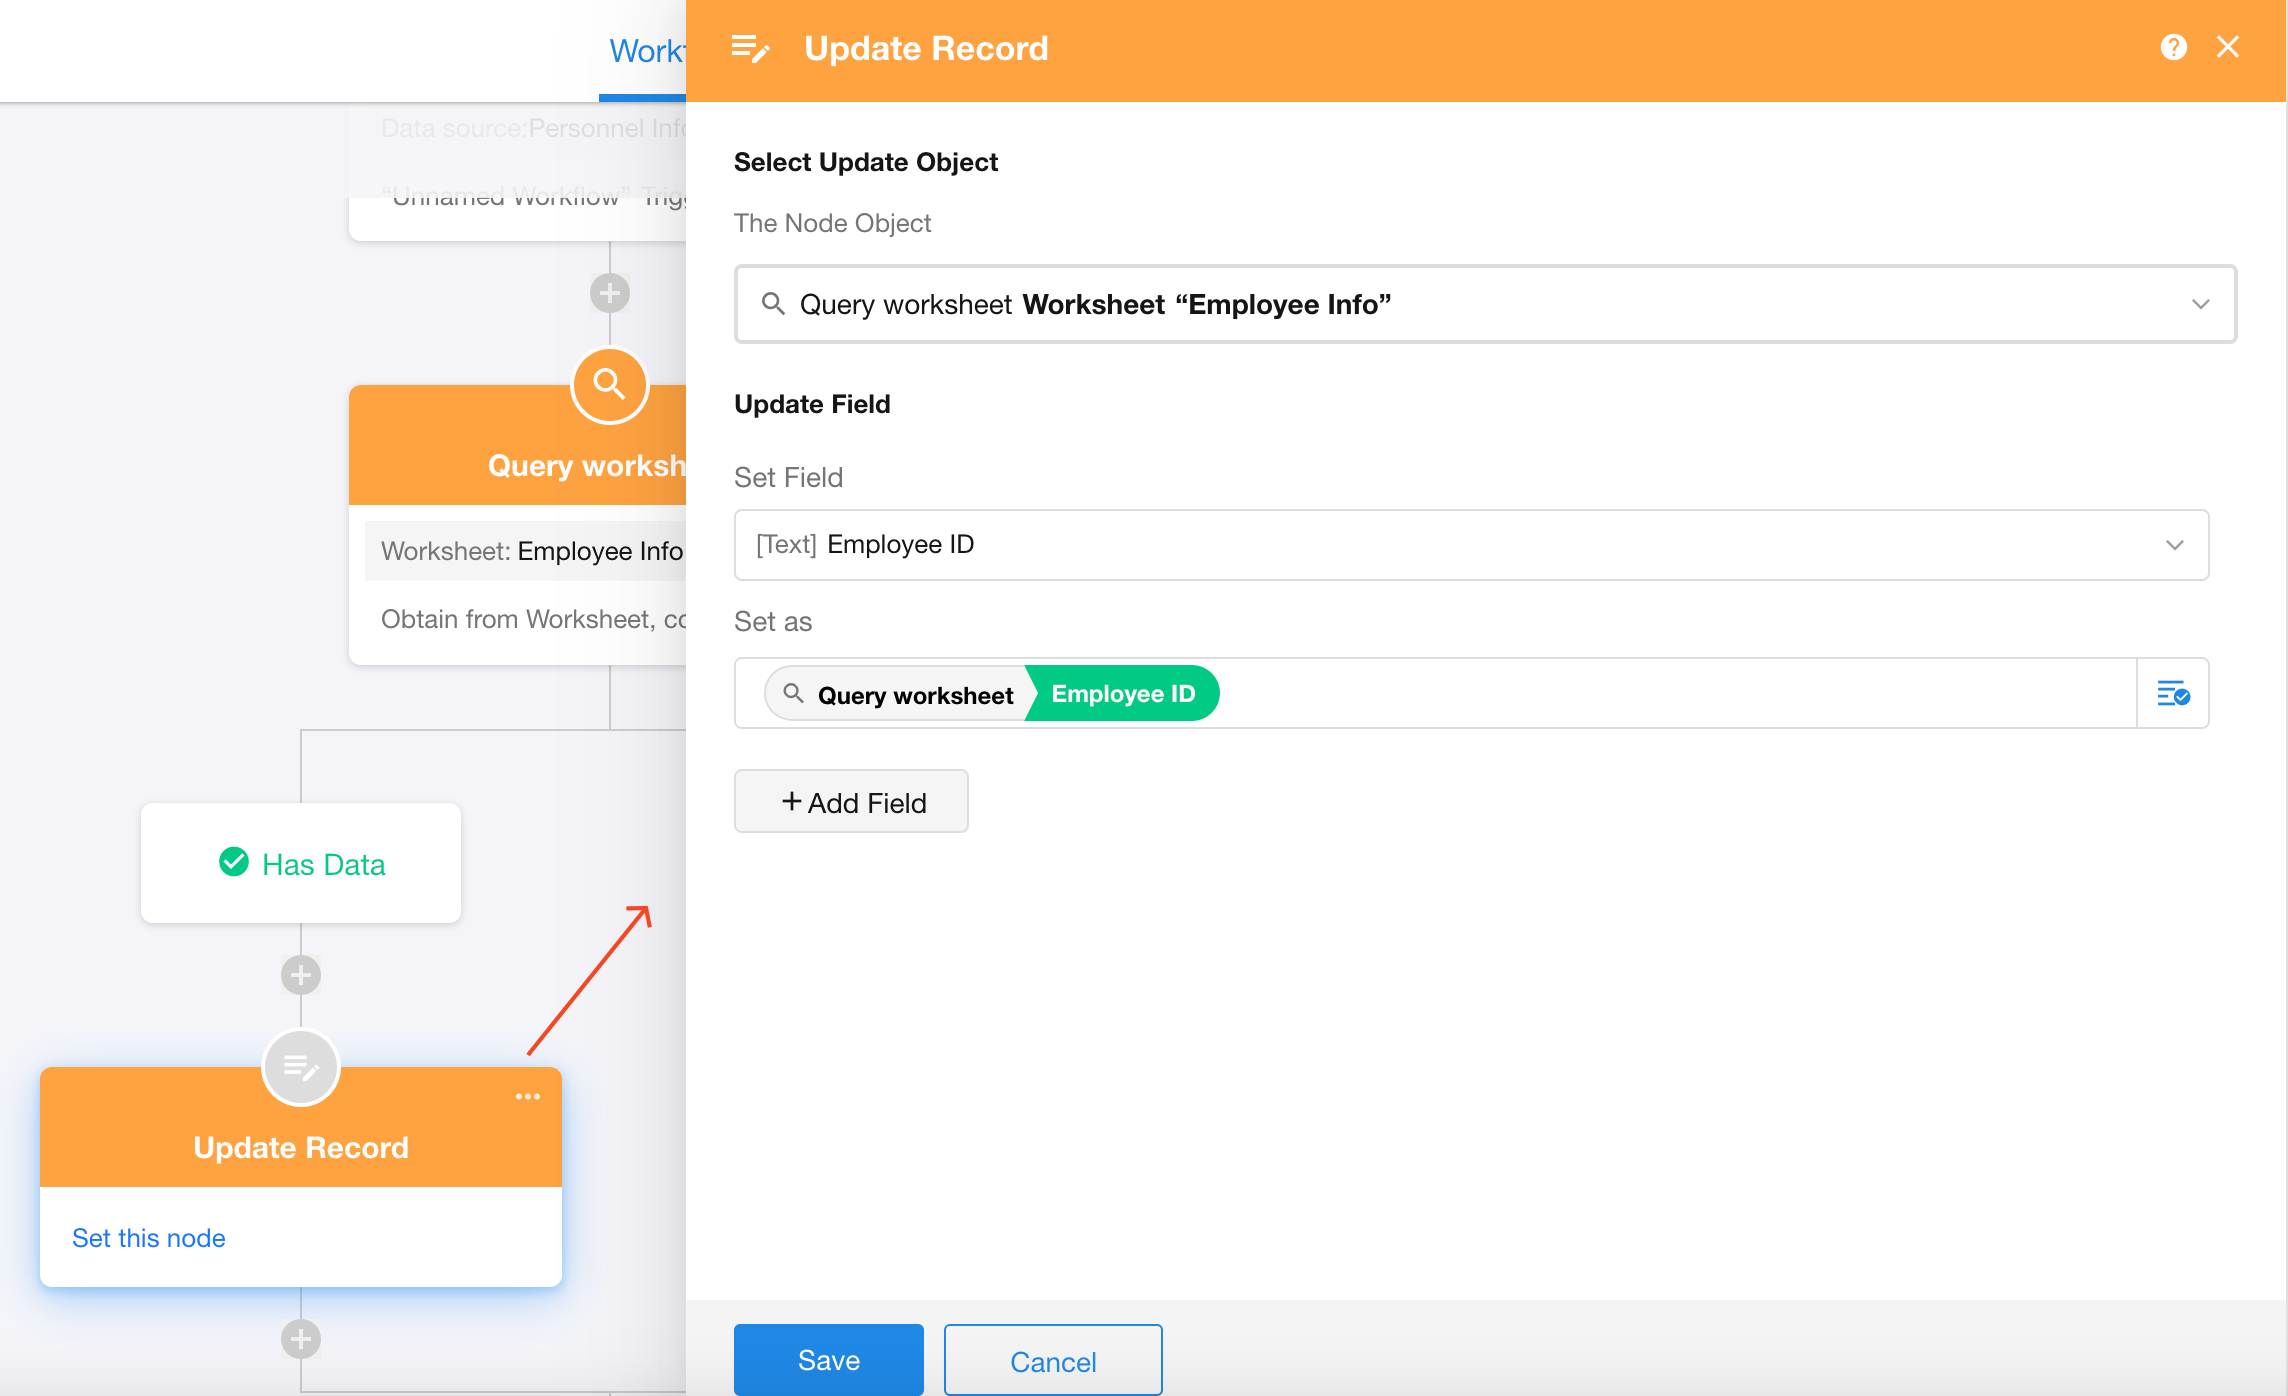Select the Has Data branch
Screen dimensions: 2288x1396
(301, 863)
